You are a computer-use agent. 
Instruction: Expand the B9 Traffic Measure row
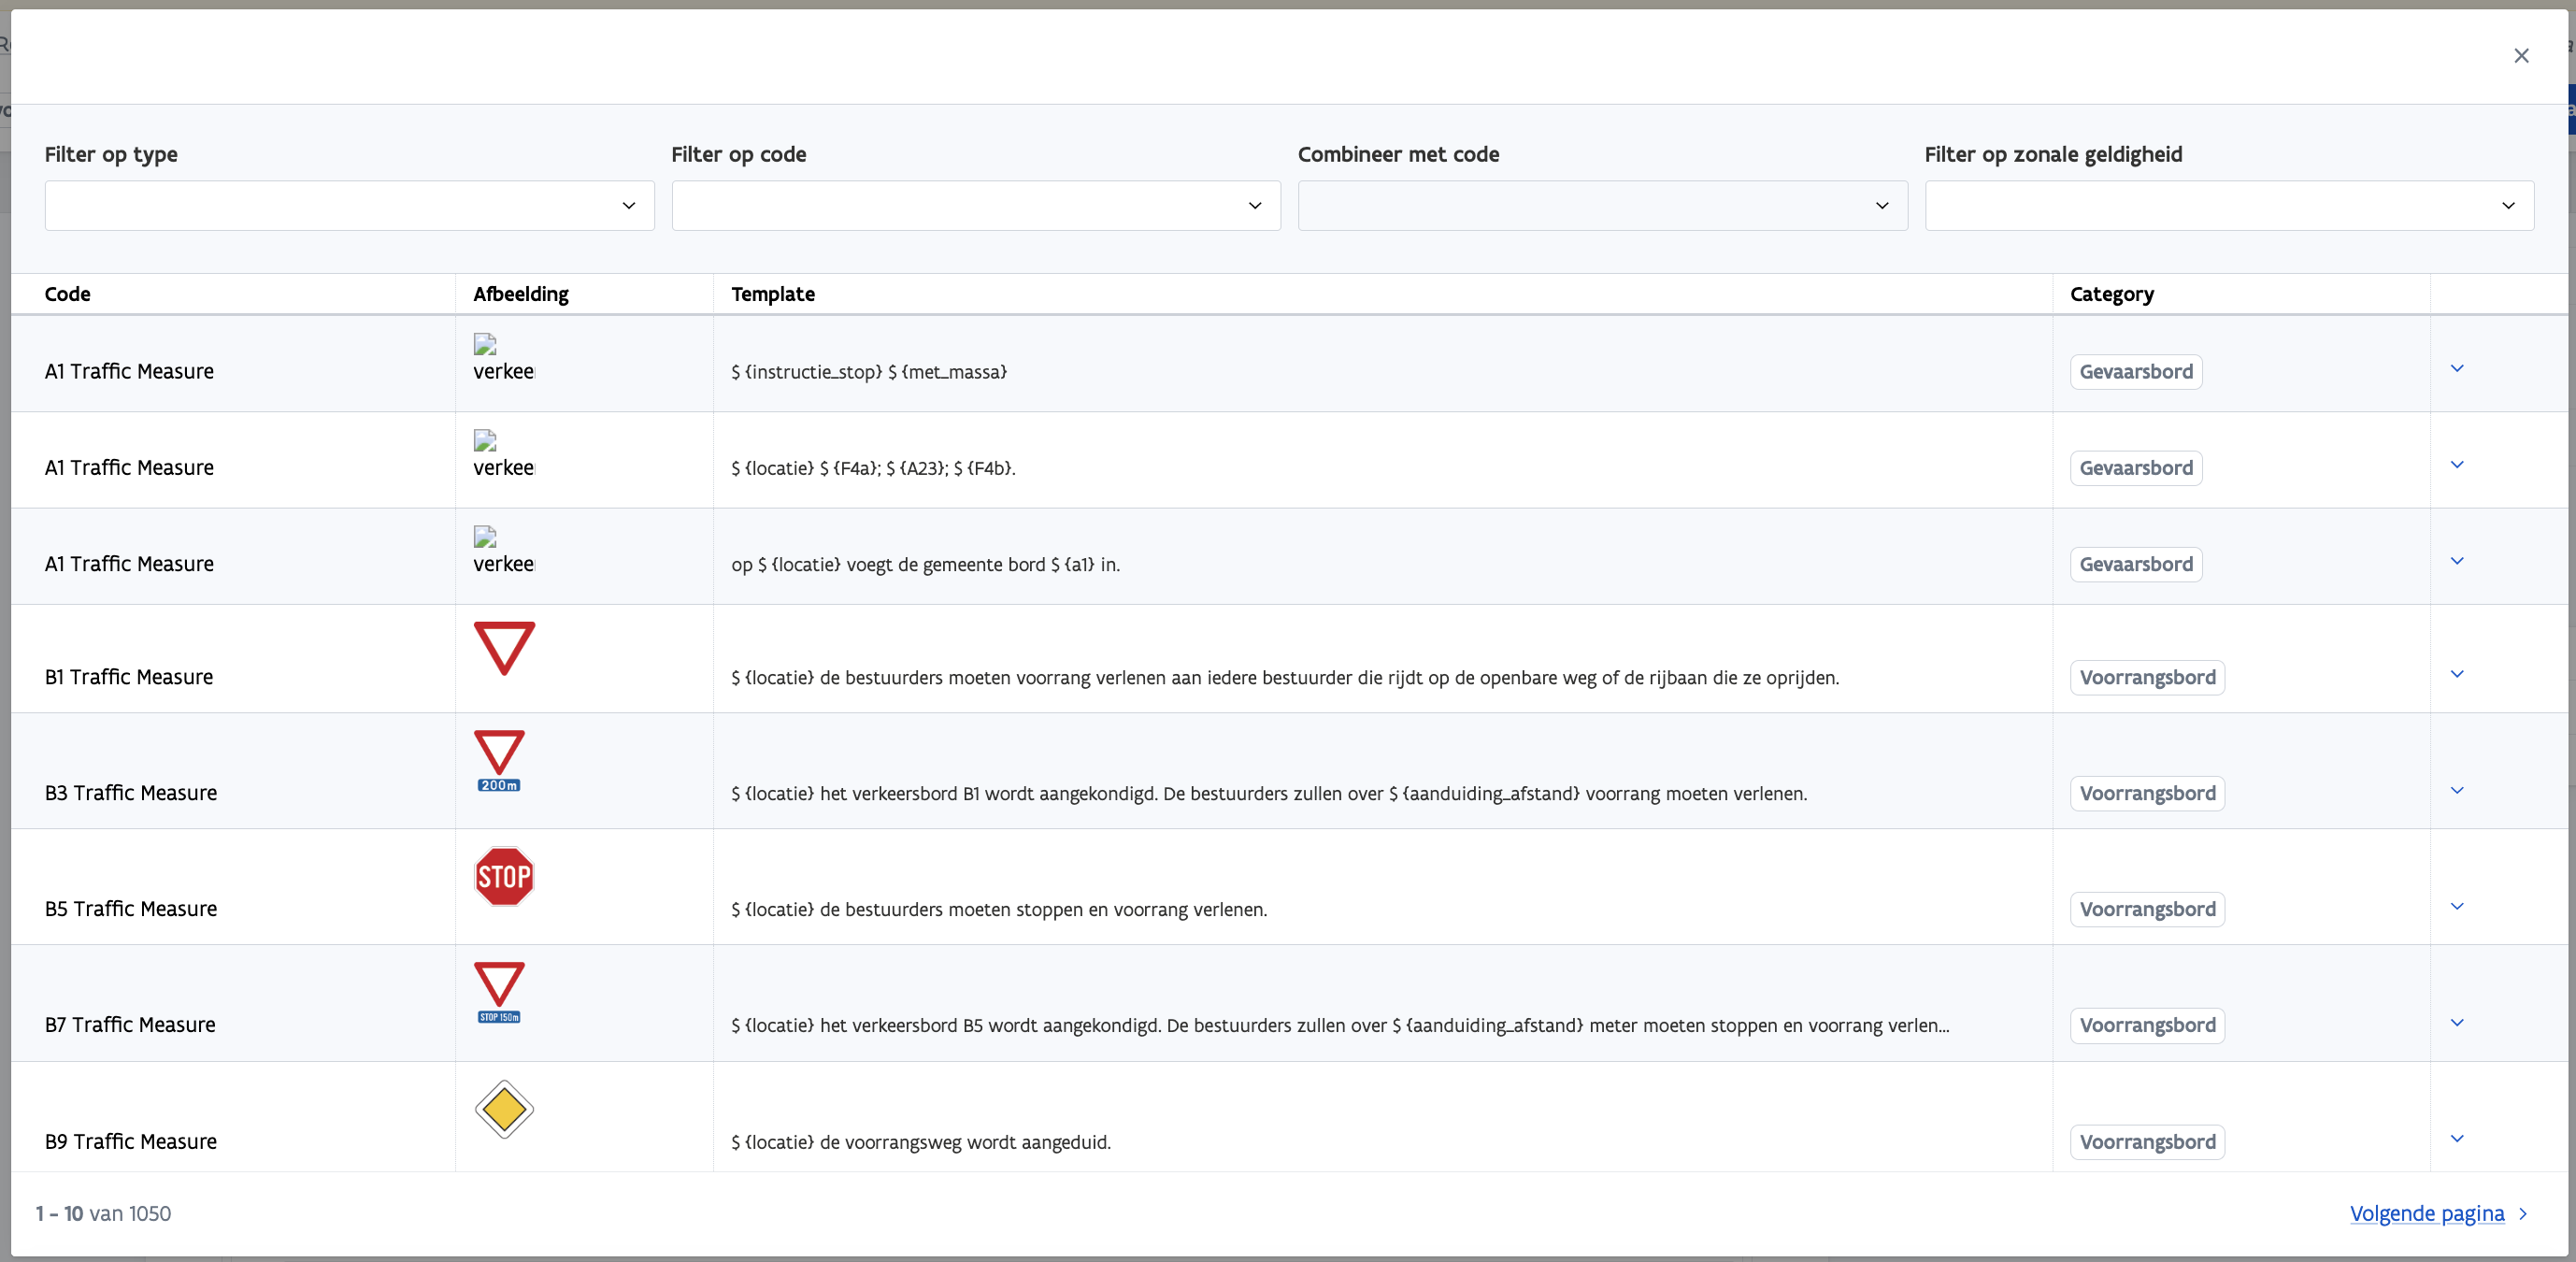[2457, 1138]
